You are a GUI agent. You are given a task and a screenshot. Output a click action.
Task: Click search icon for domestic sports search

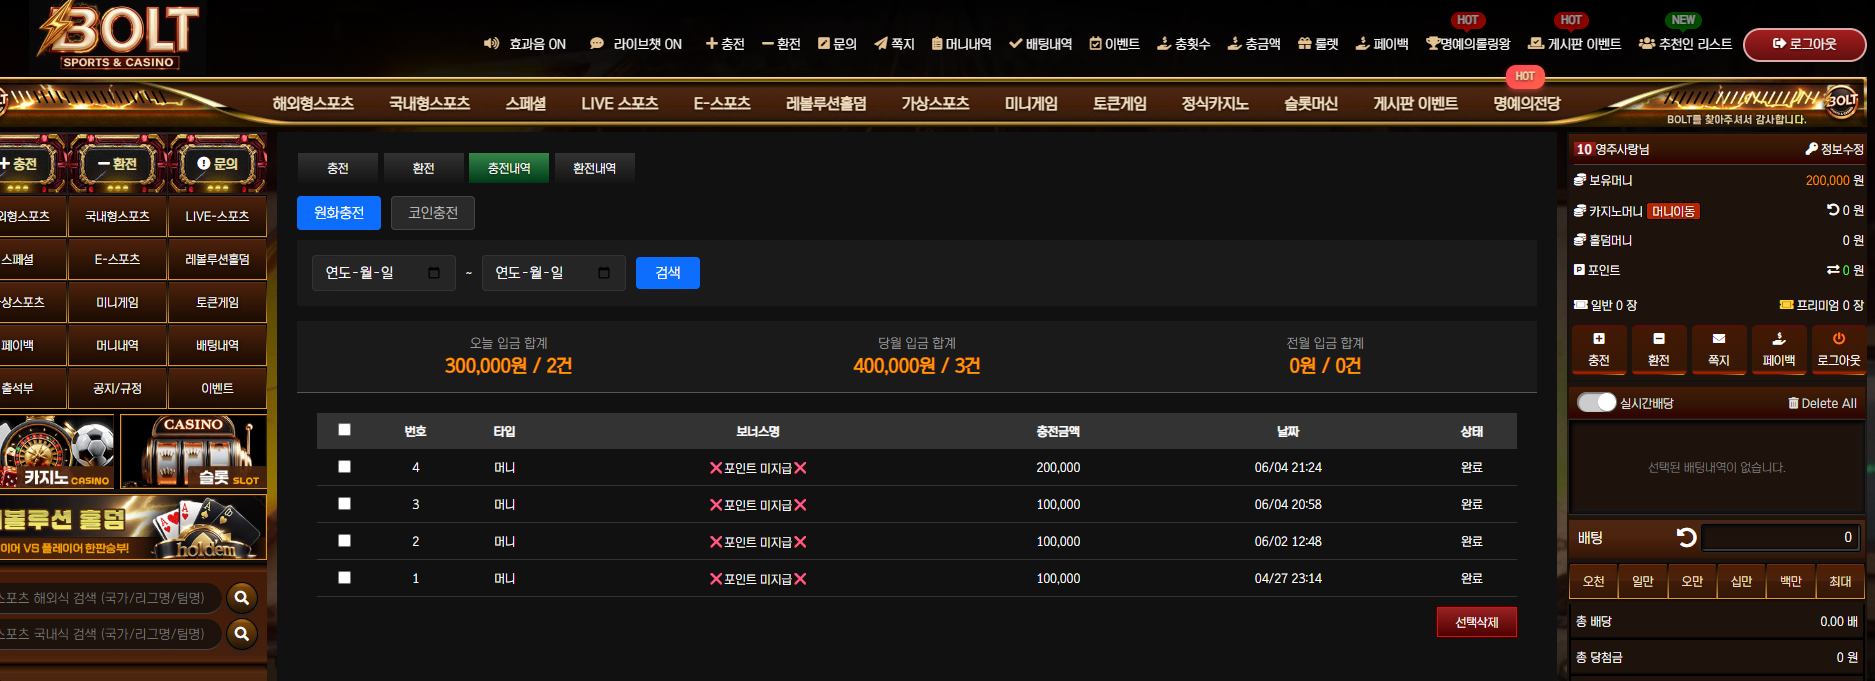[241, 634]
